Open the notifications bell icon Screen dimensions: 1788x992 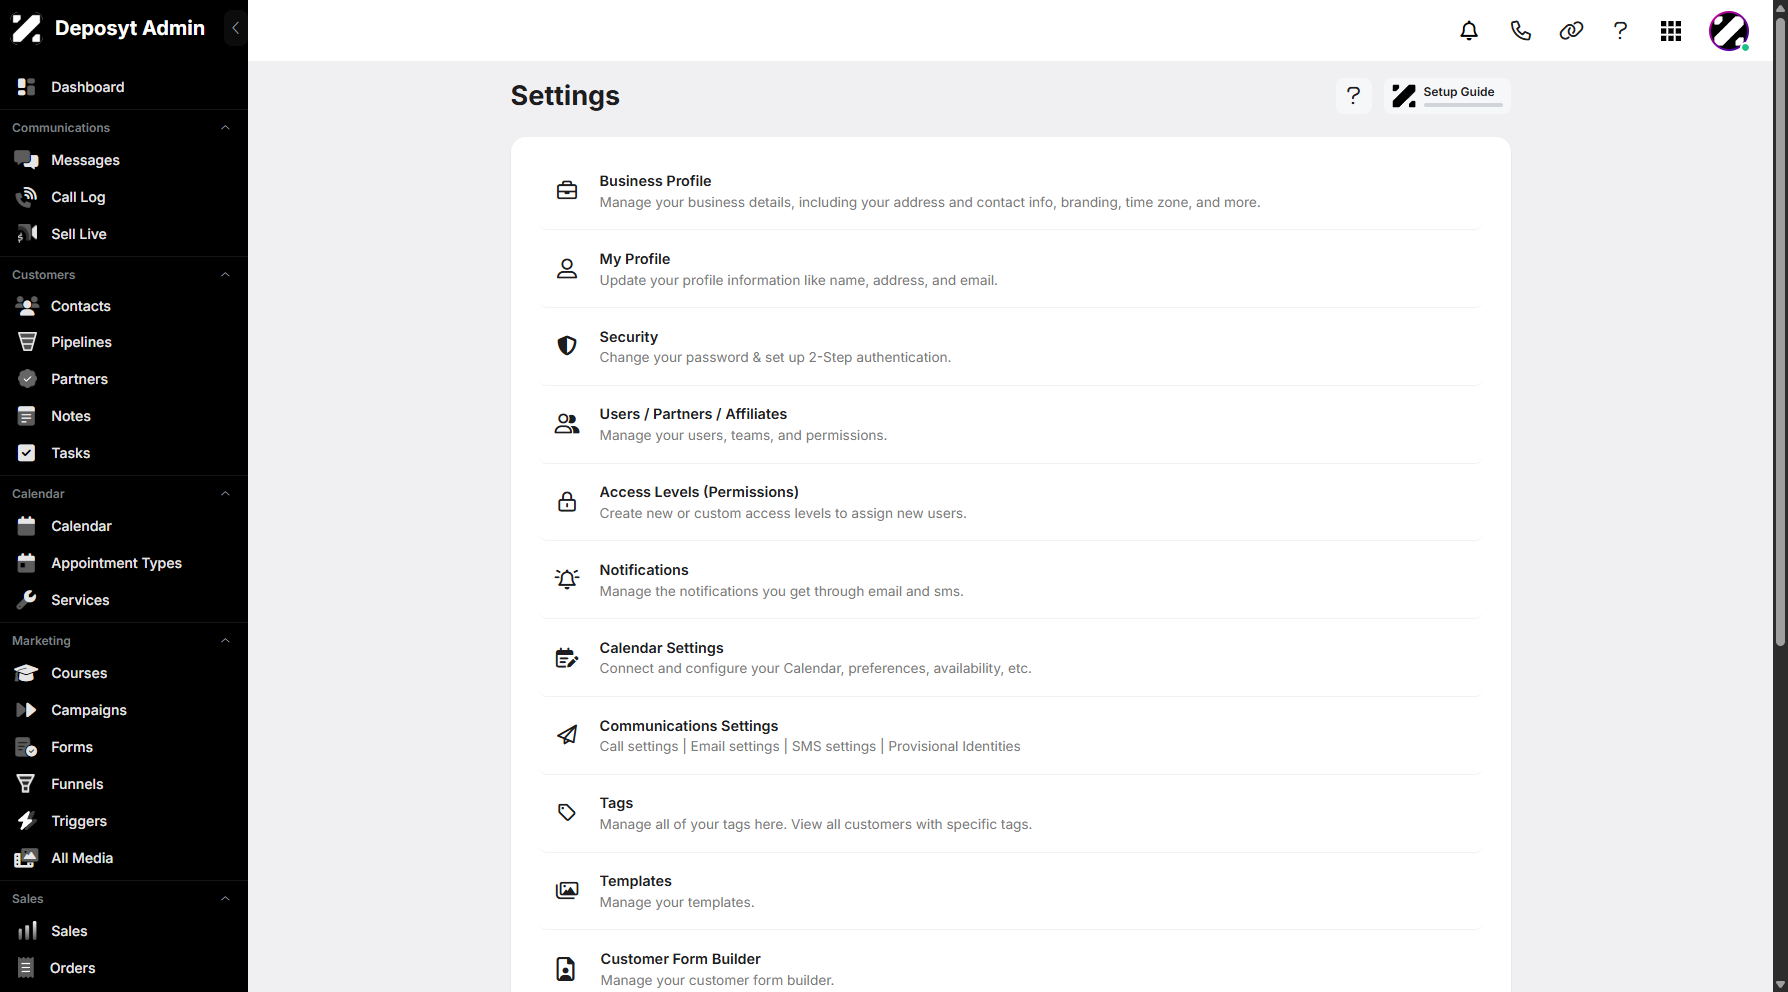tap(1469, 31)
